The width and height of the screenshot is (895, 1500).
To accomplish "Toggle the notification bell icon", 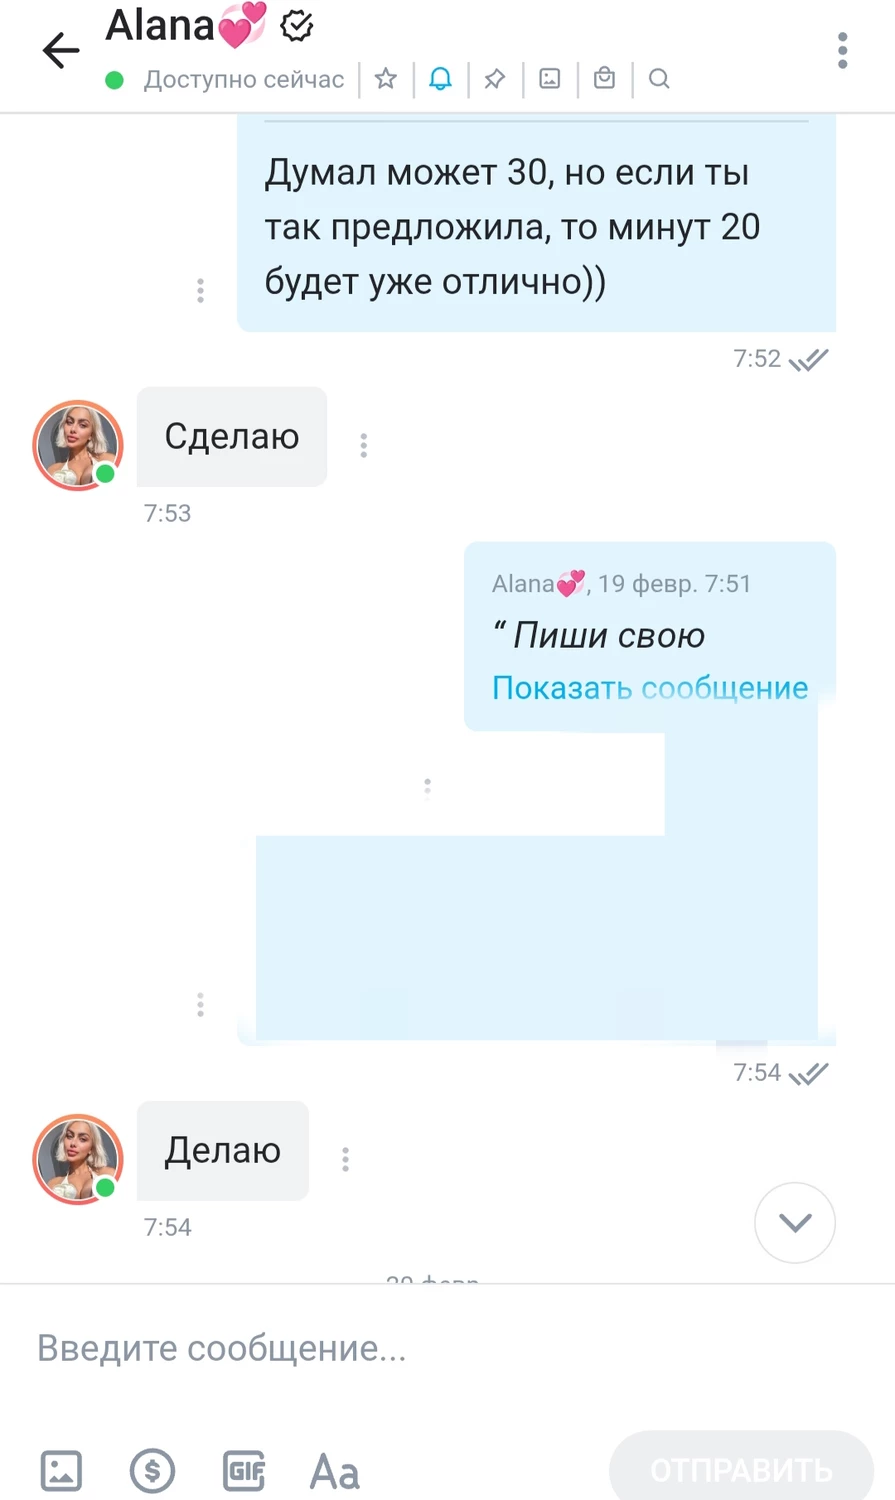I will (x=440, y=79).
